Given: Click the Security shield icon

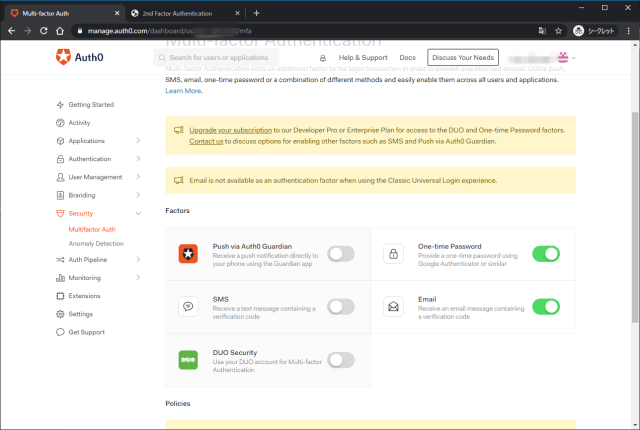Looking at the screenshot, I should click(60, 213).
